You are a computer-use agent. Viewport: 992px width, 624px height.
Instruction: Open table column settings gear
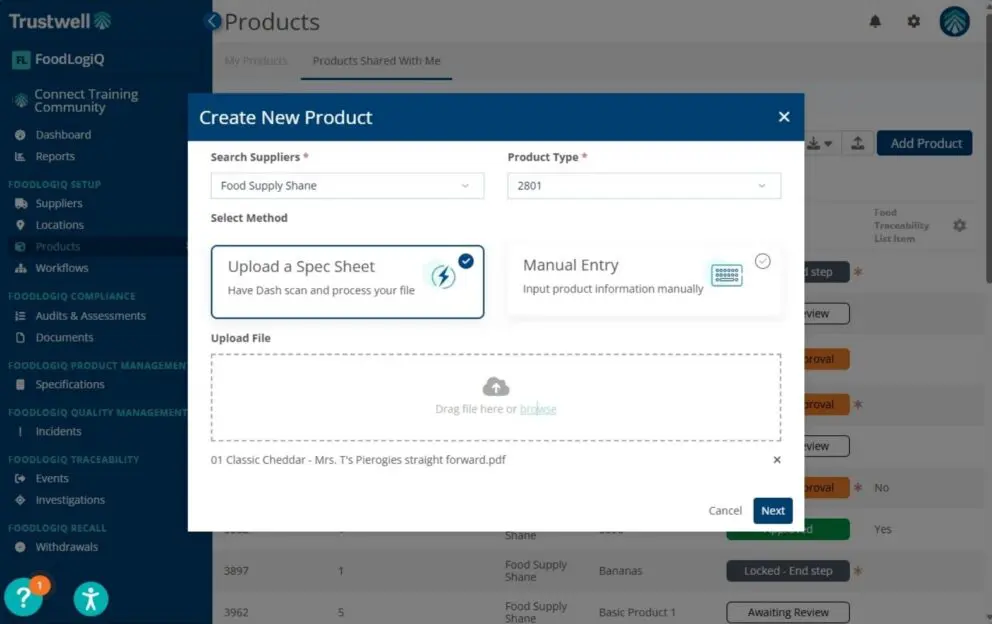(x=959, y=225)
